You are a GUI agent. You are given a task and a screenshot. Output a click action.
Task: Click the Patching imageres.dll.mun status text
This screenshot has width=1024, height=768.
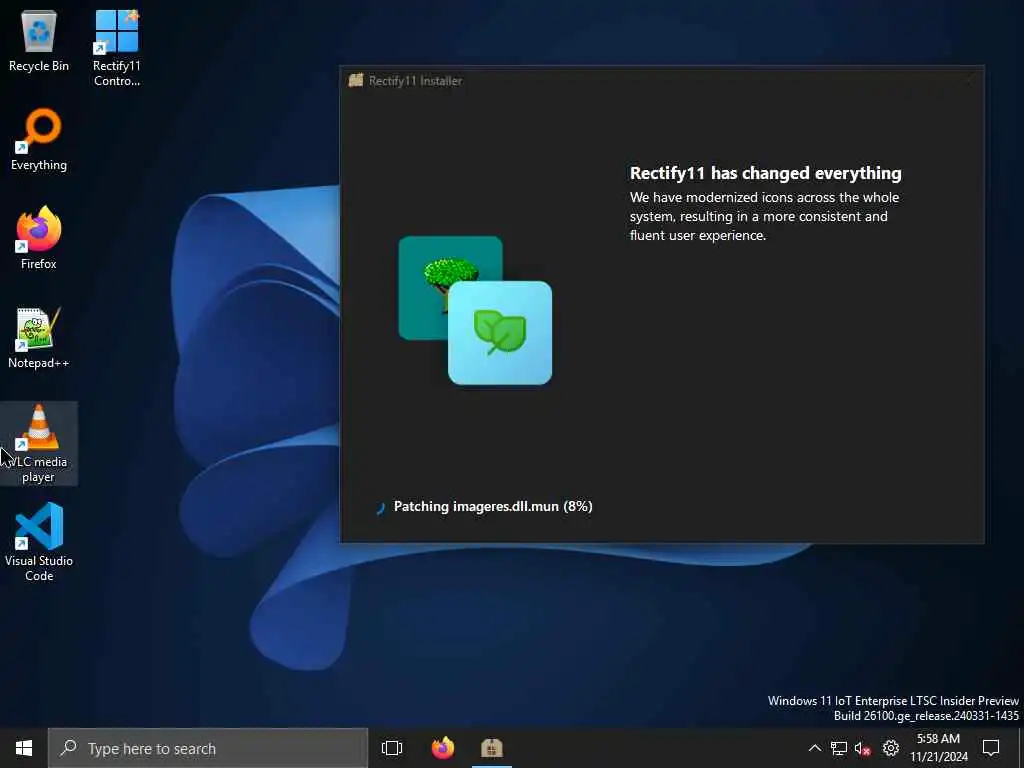(493, 507)
